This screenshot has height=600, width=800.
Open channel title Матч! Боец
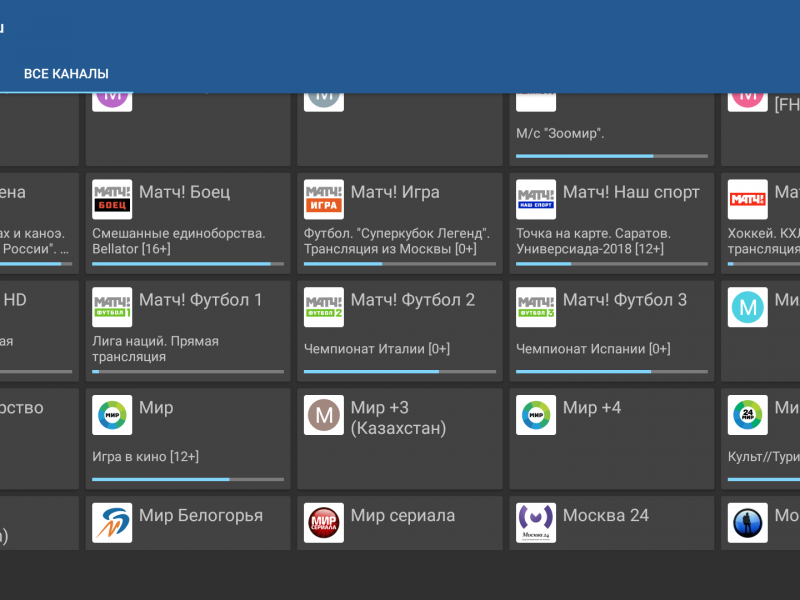[x=185, y=192]
